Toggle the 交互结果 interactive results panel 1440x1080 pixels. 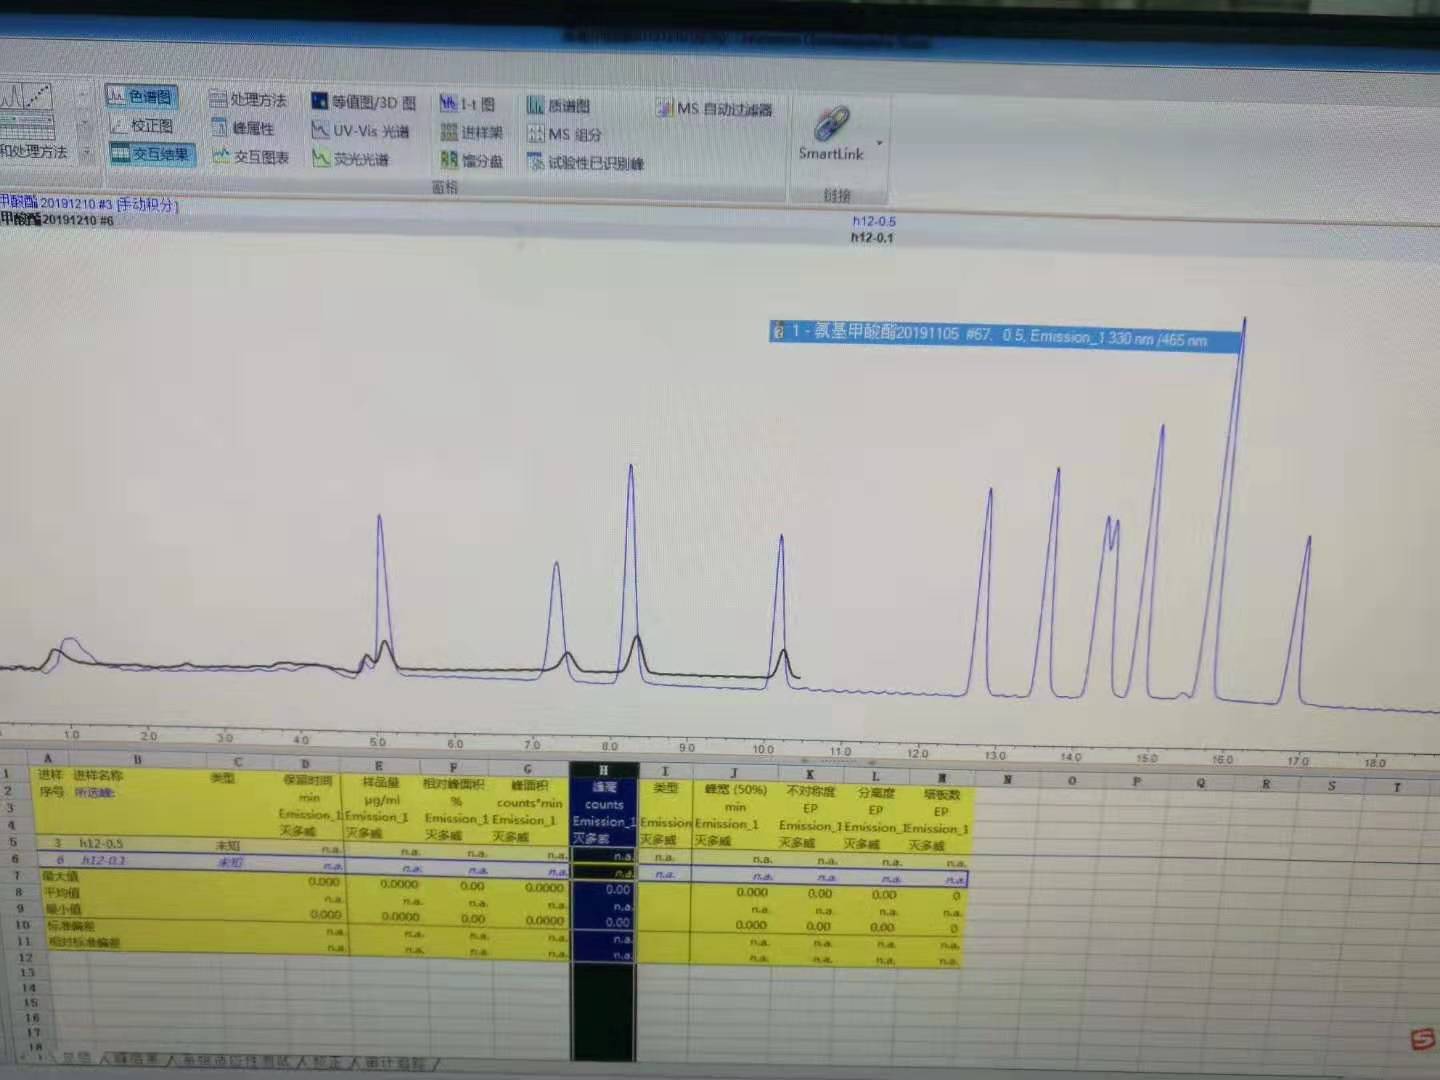151,154
